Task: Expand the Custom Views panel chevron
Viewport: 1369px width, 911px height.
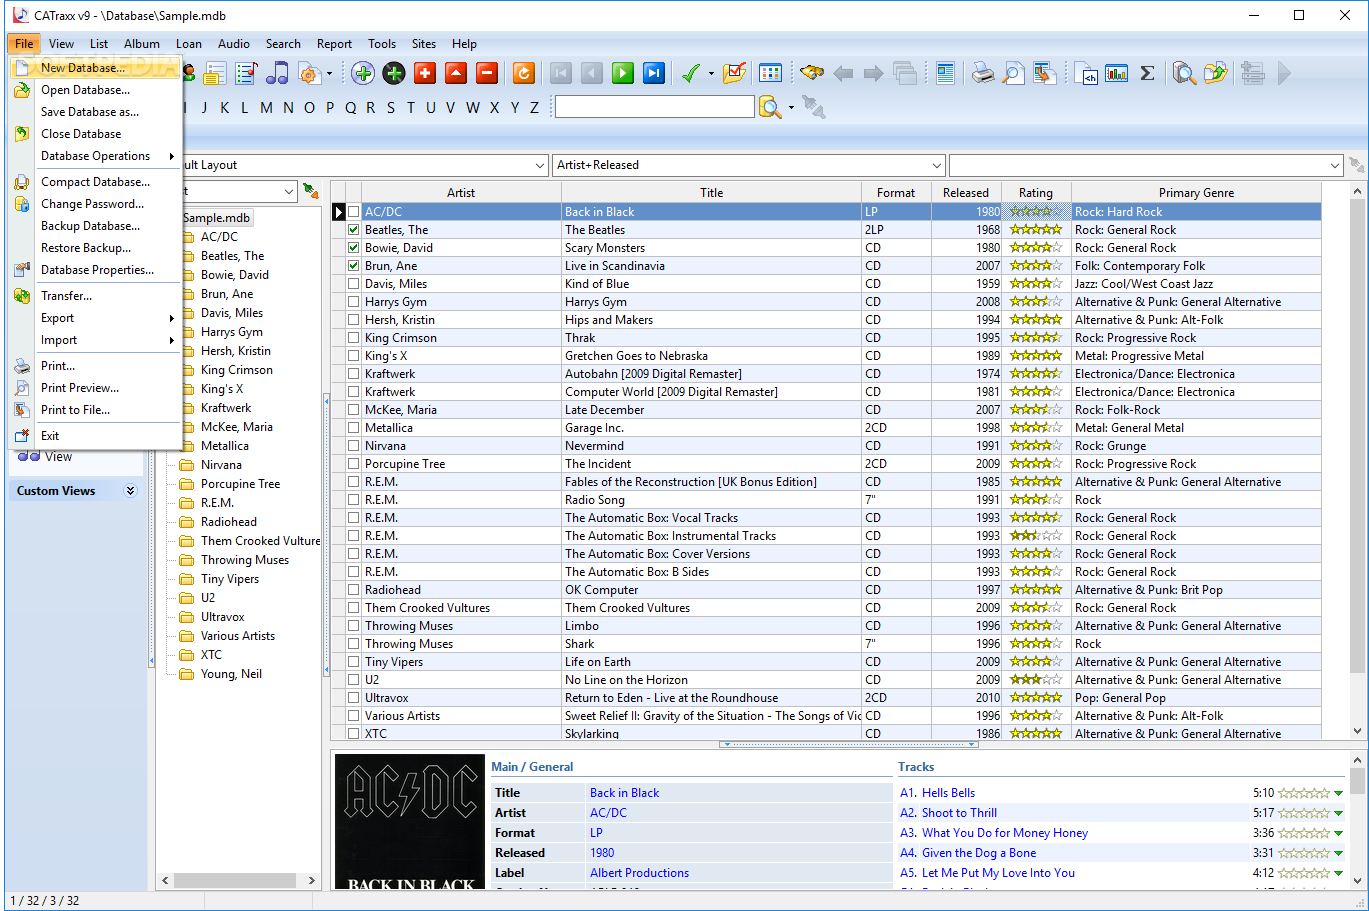Action: click(130, 491)
